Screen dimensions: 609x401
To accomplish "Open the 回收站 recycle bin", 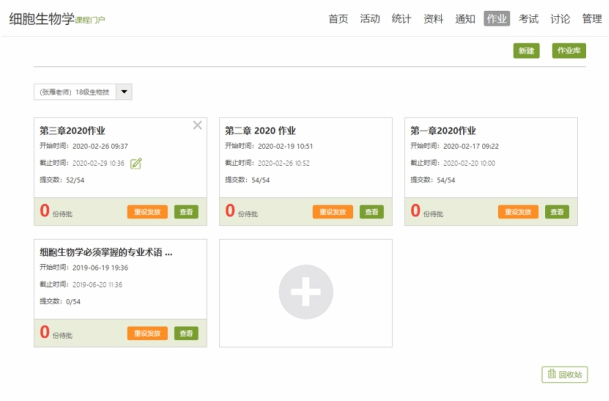I will click(563, 375).
